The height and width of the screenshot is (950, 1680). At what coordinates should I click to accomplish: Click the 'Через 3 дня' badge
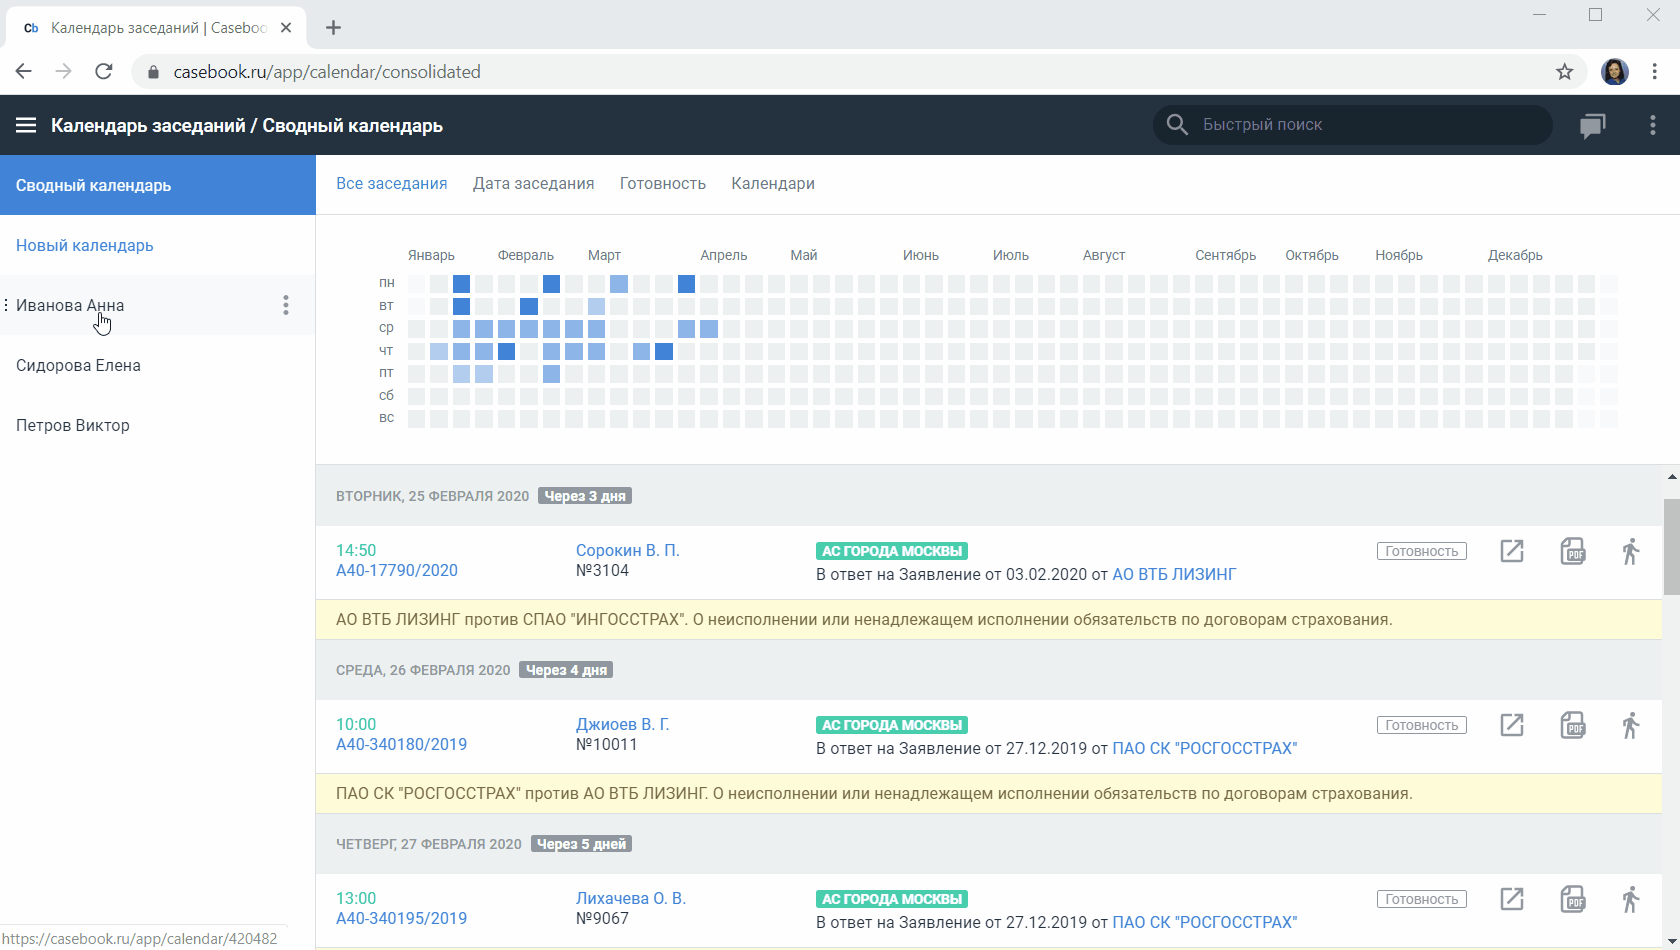(x=585, y=496)
